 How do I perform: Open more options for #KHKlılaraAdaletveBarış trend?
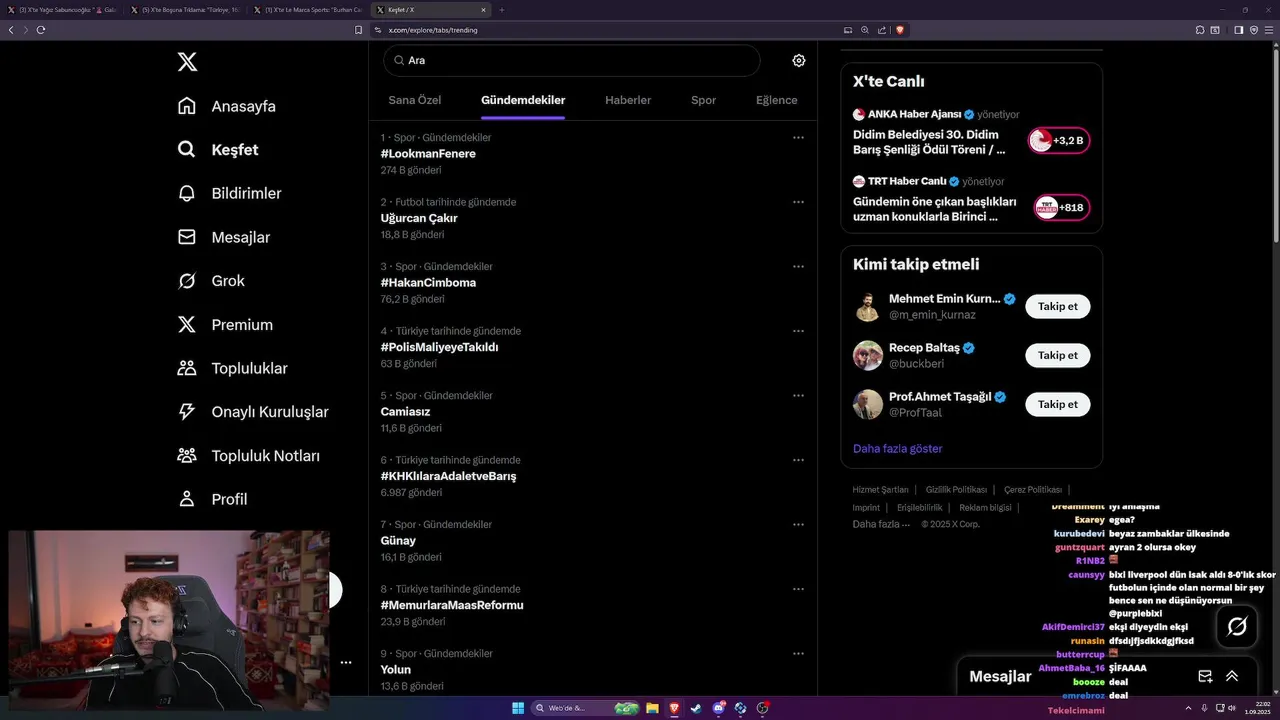tap(798, 460)
